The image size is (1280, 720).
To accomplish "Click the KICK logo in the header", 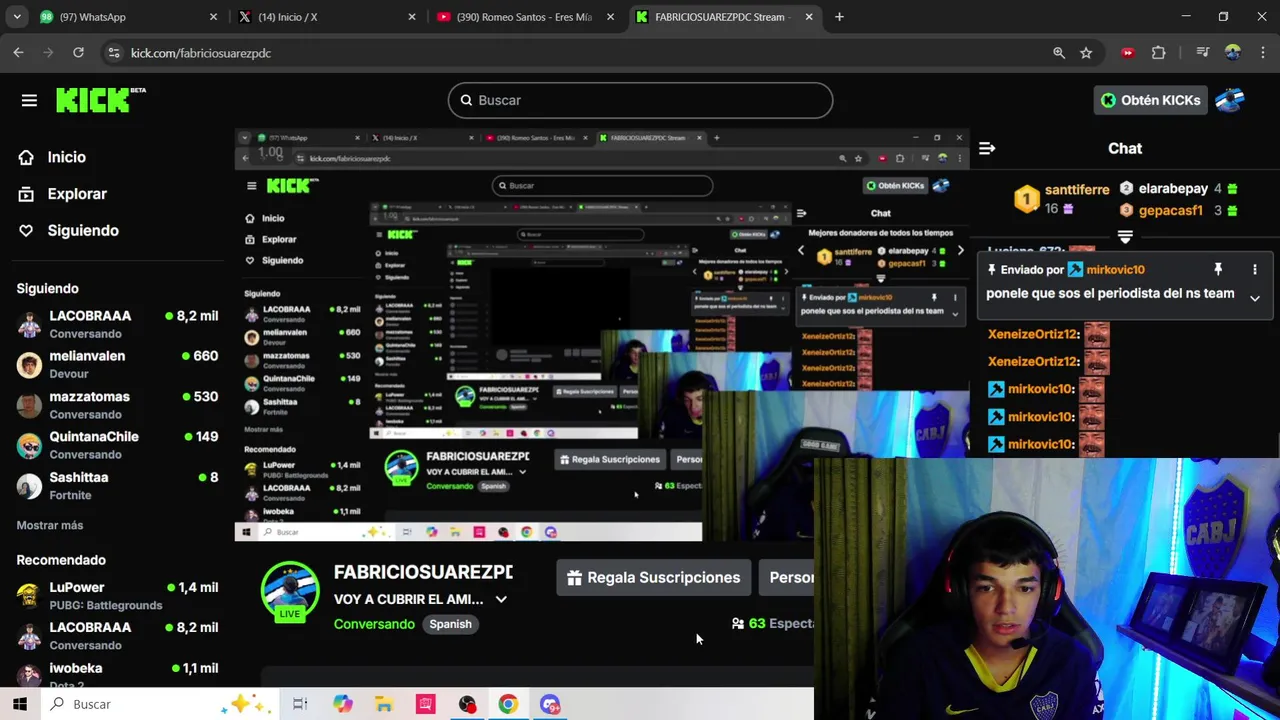I will (x=100, y=99).
